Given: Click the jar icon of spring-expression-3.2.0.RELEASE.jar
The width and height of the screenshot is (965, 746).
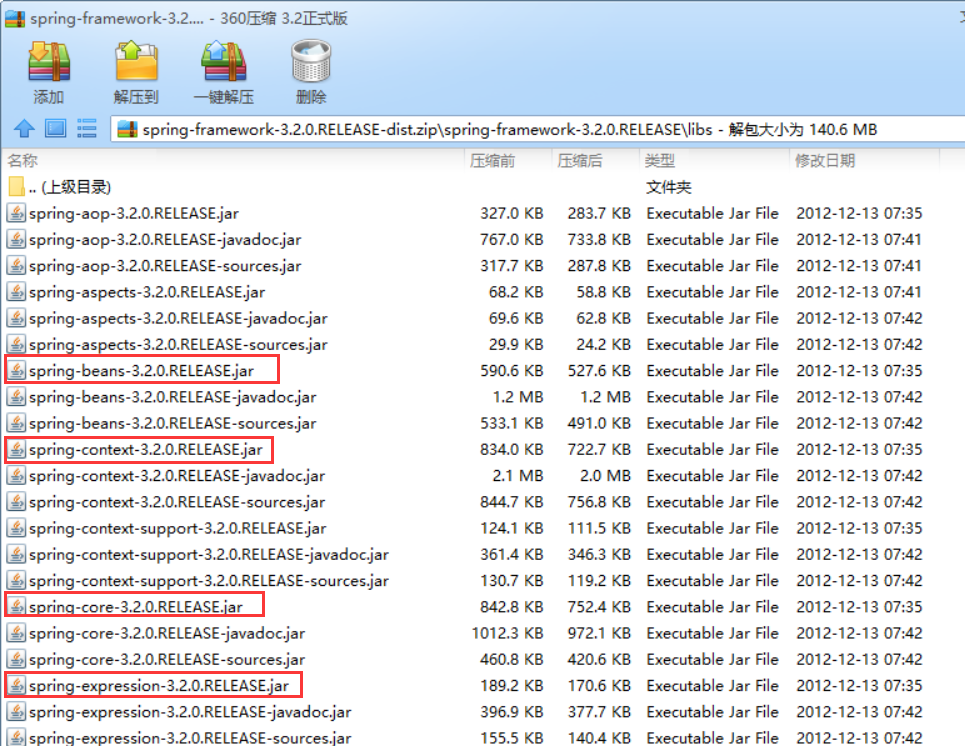Looking at the screenshot, I should point(17,686).
